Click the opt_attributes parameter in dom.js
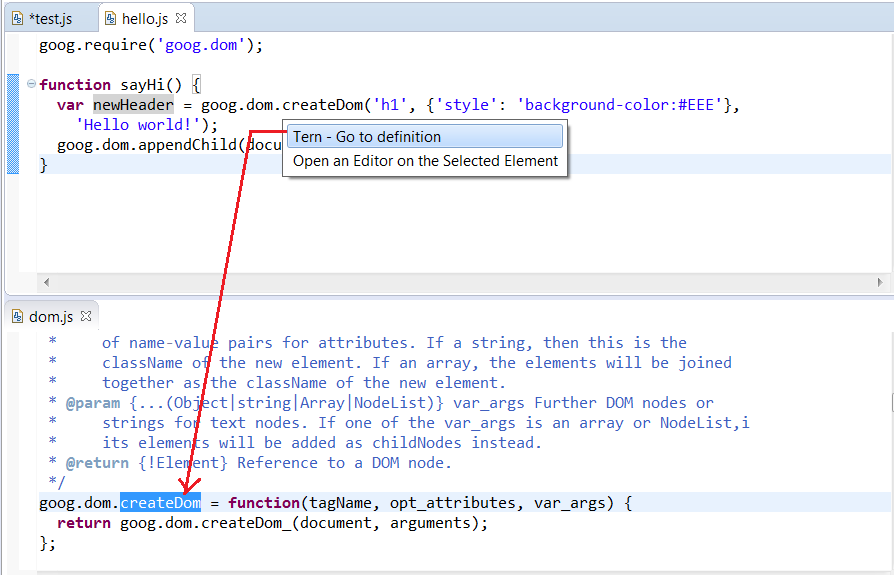The height and width of the screenshot is (575, 894). tap(453, 503)
